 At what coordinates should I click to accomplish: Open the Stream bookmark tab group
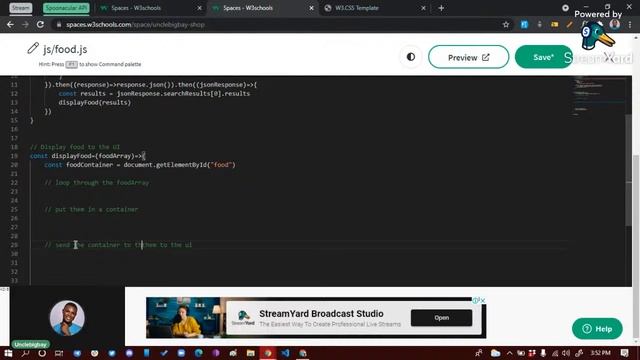tap(20, 8)
